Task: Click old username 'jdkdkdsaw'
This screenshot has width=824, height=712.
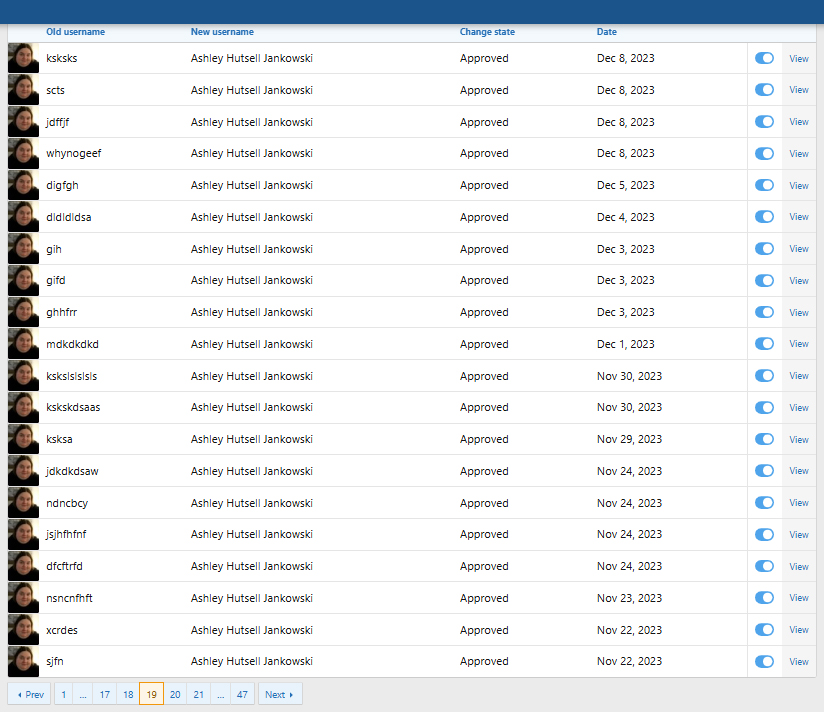Action: click(72, 471)
